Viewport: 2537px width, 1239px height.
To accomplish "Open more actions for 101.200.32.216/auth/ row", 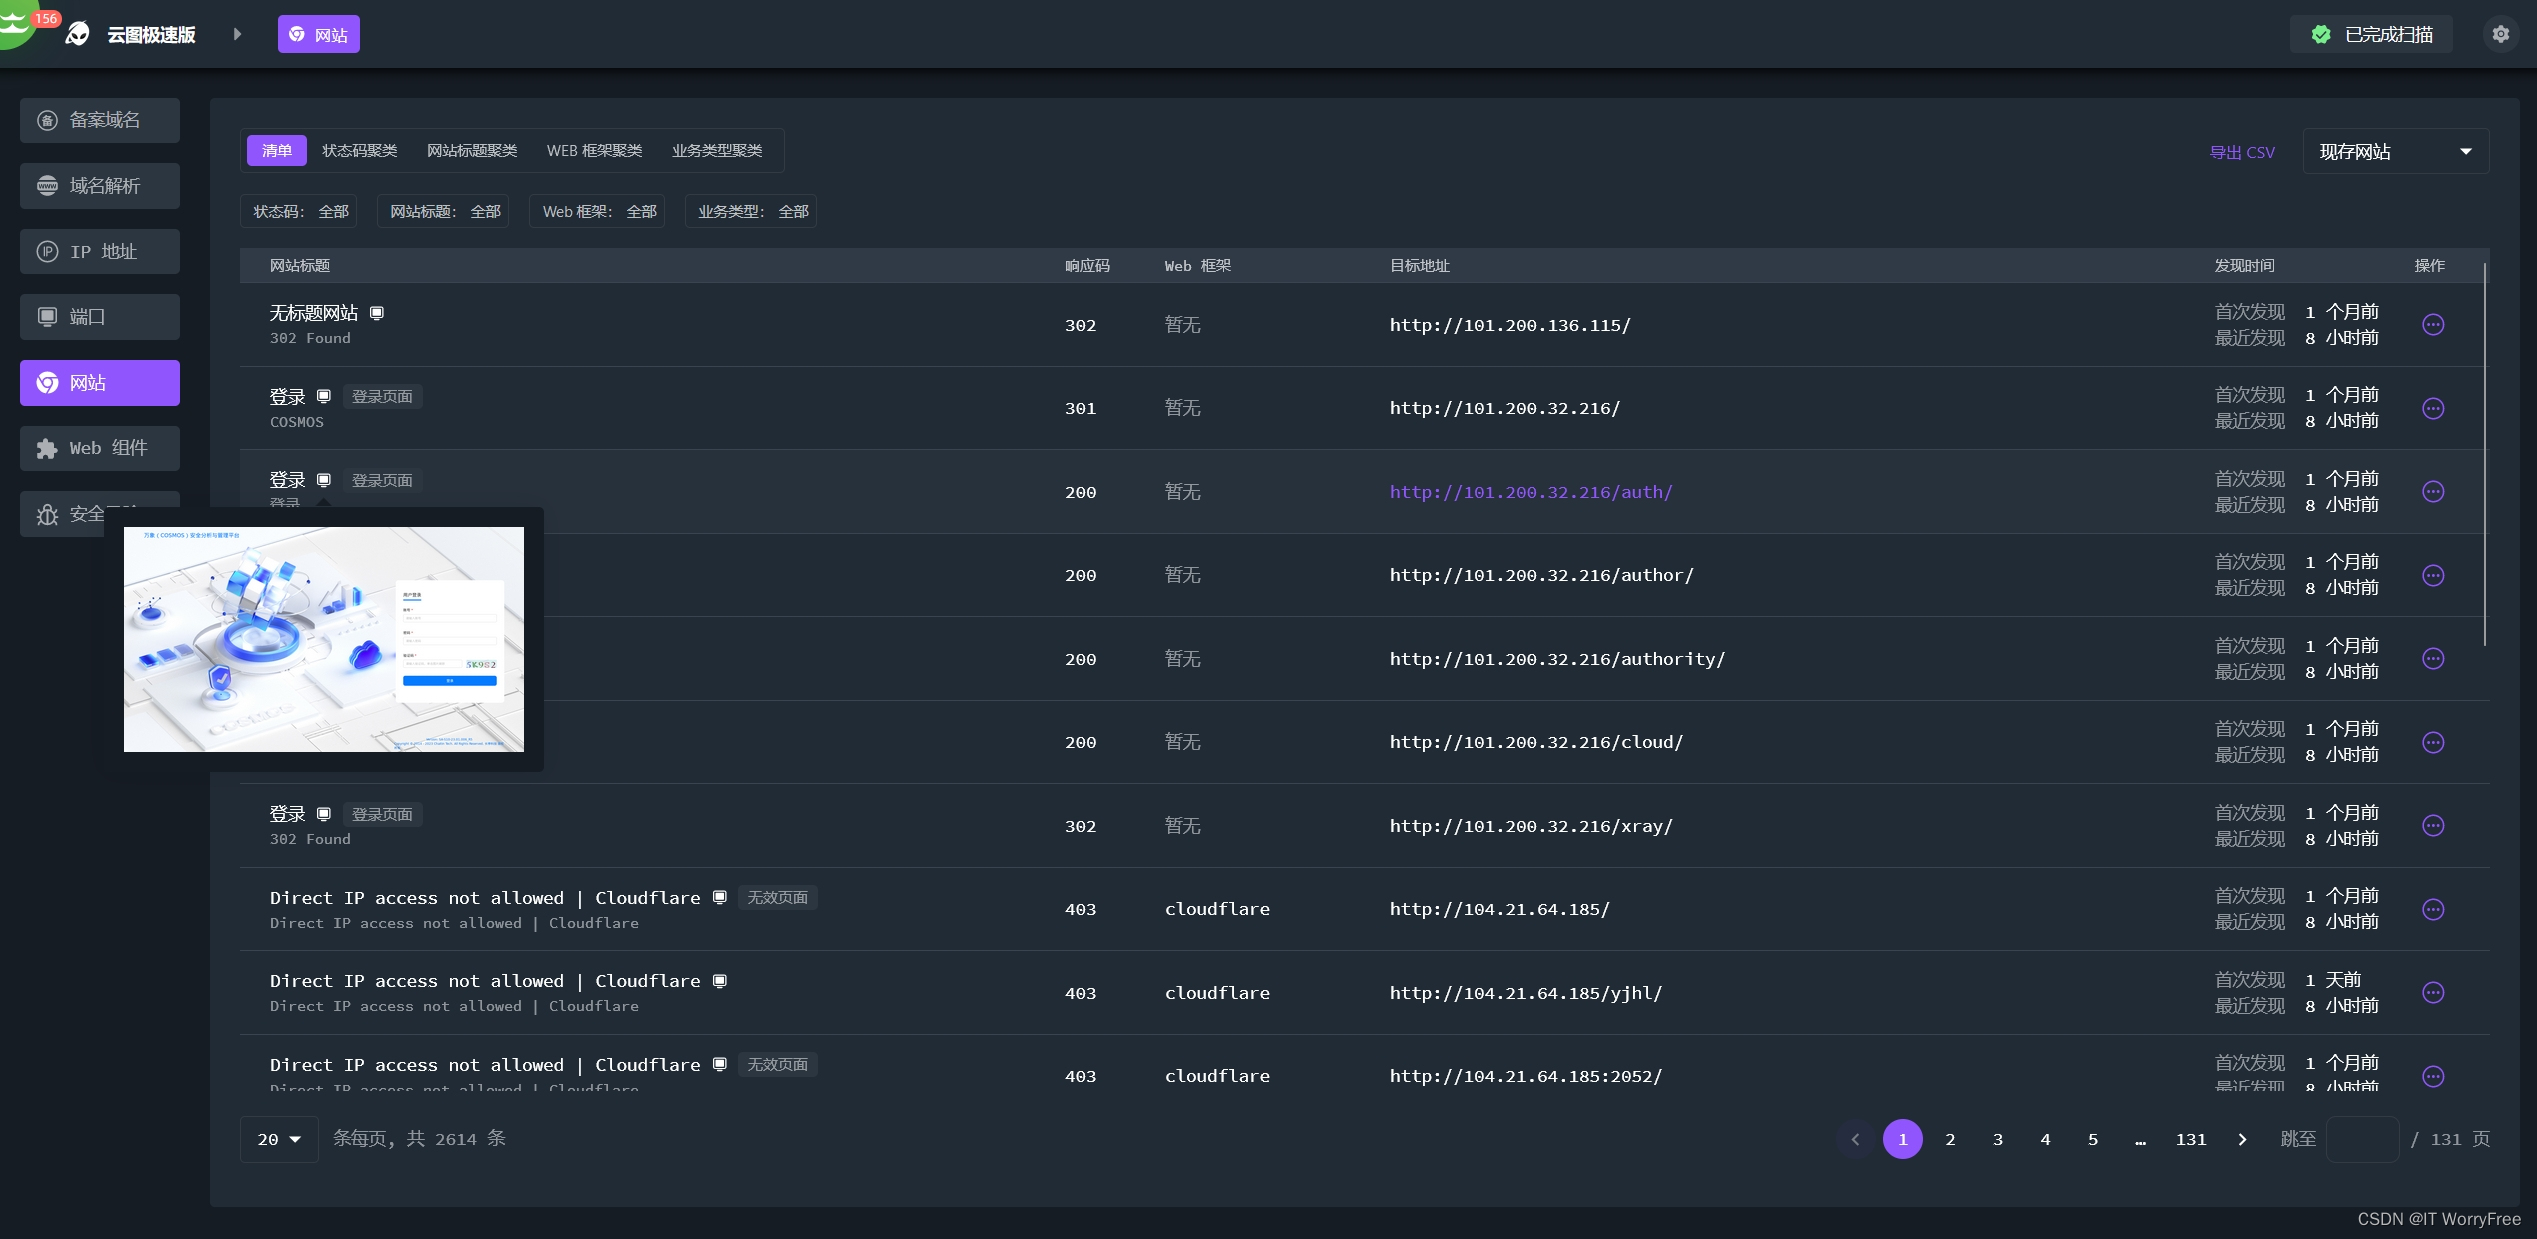I will 2433,492.
